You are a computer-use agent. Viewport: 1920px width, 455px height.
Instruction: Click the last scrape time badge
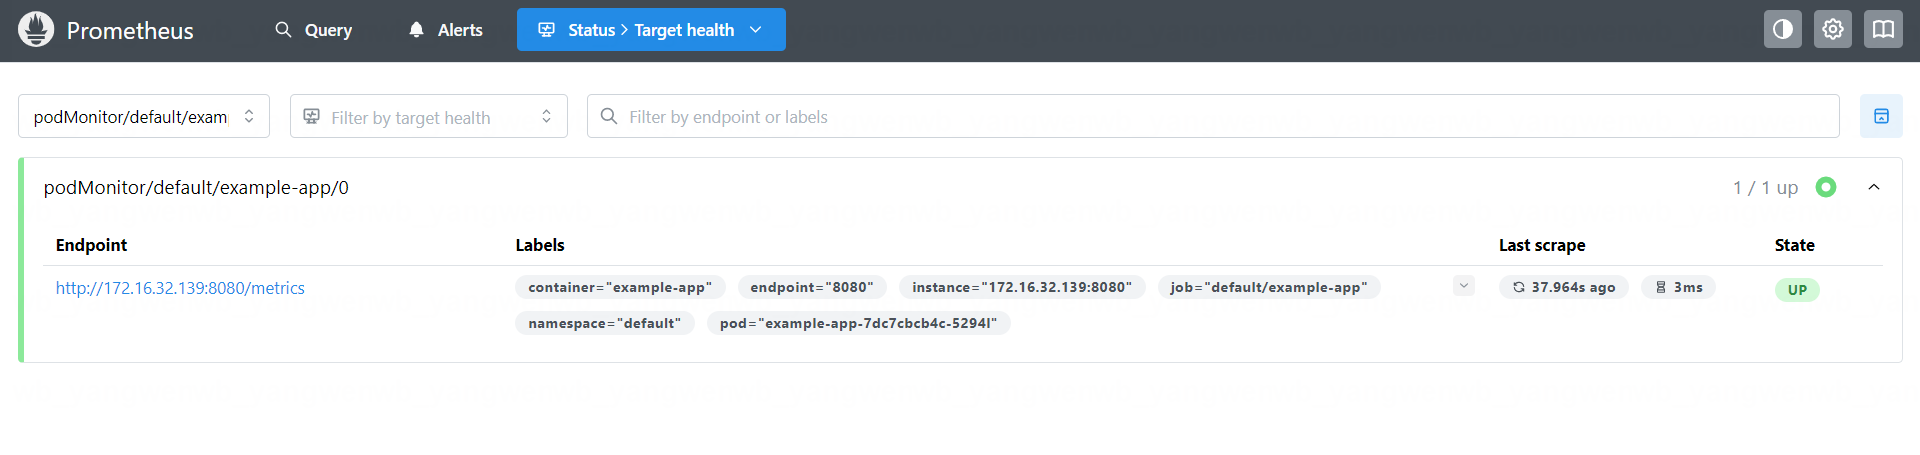pos(1563,288)
